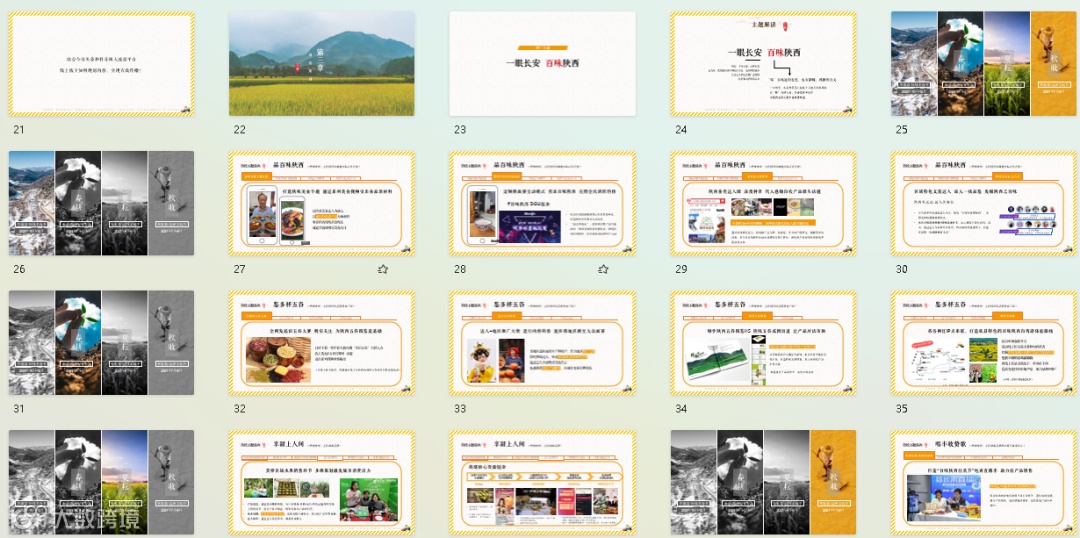Select slide 31 with spring panel in color
1080x538 pixels.
(101, 342)
